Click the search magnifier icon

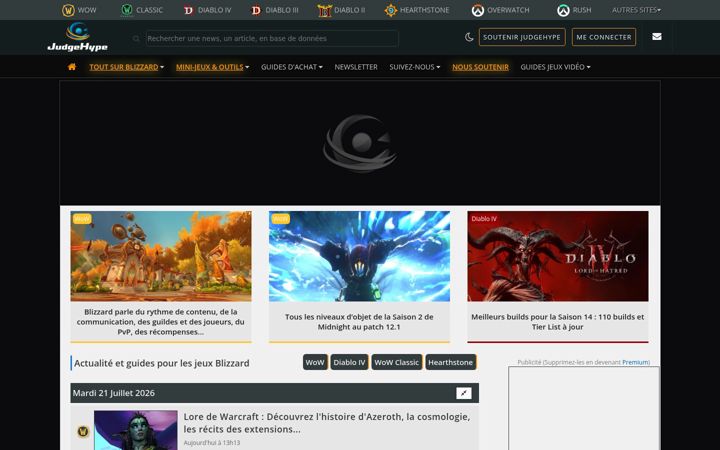tap(136, 39)
